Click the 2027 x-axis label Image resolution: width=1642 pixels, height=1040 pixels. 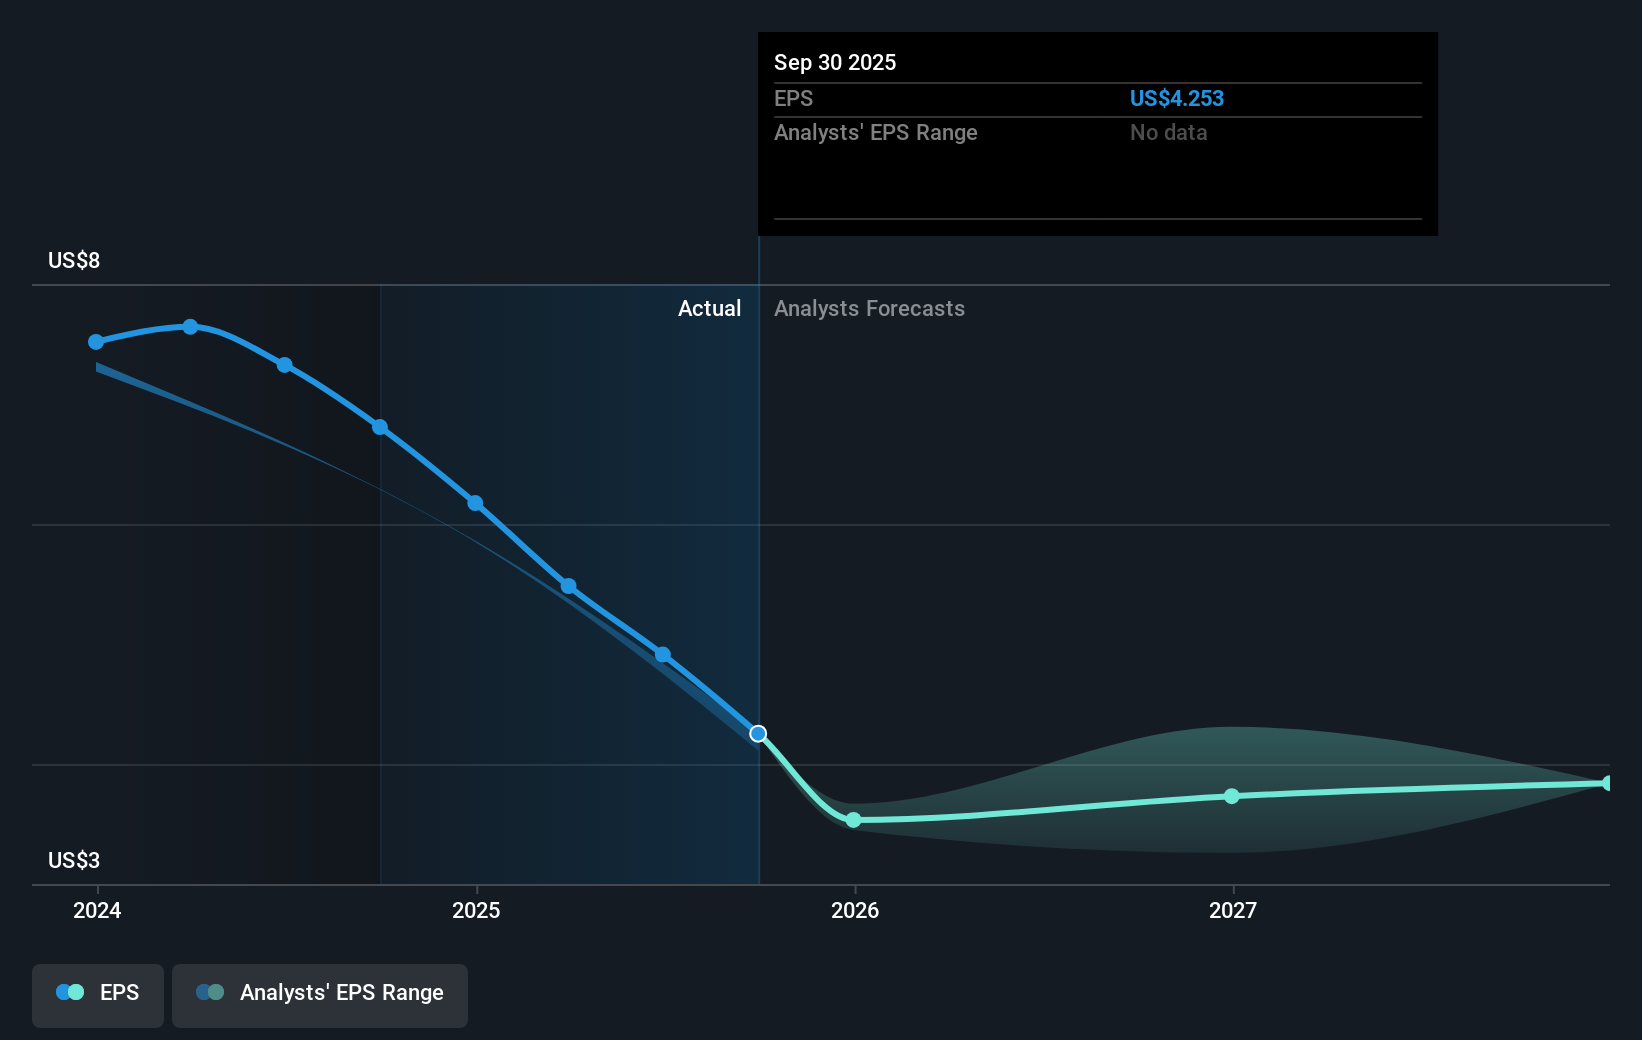pos(1232,910)
